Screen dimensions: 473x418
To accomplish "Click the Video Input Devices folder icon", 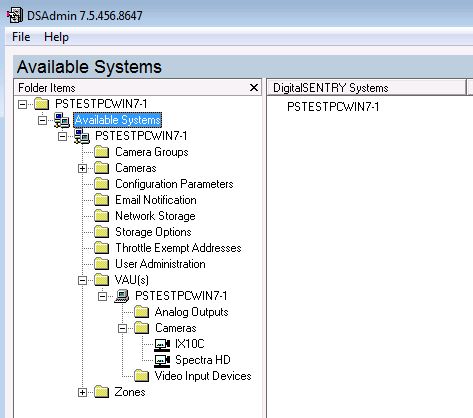I will (142, 376).
